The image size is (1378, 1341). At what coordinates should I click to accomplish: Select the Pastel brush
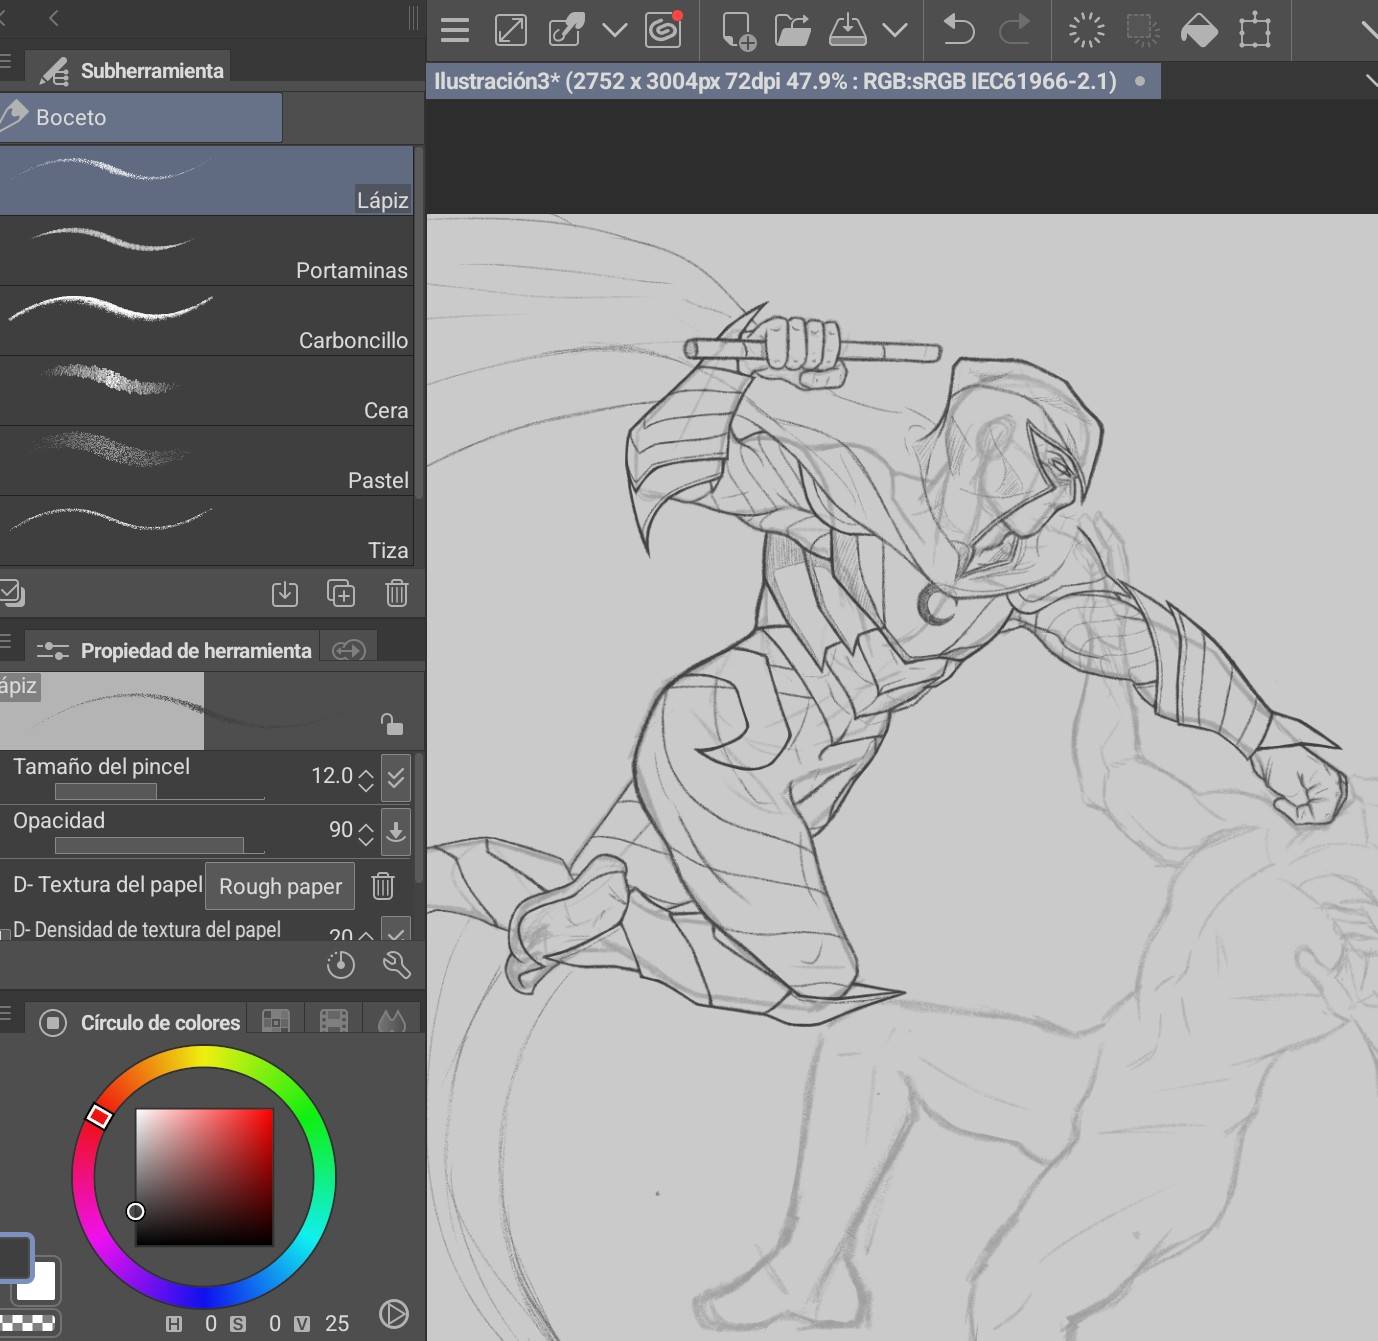pyautogui.click(x=206, y=461)
